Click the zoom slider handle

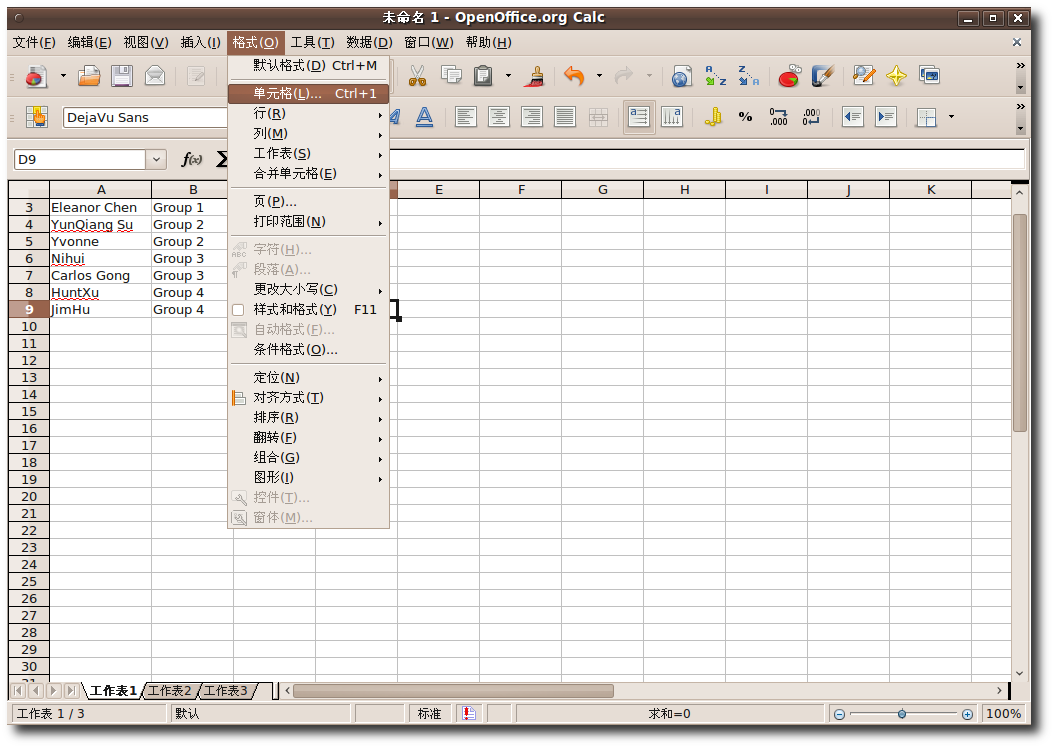[901, 714]
